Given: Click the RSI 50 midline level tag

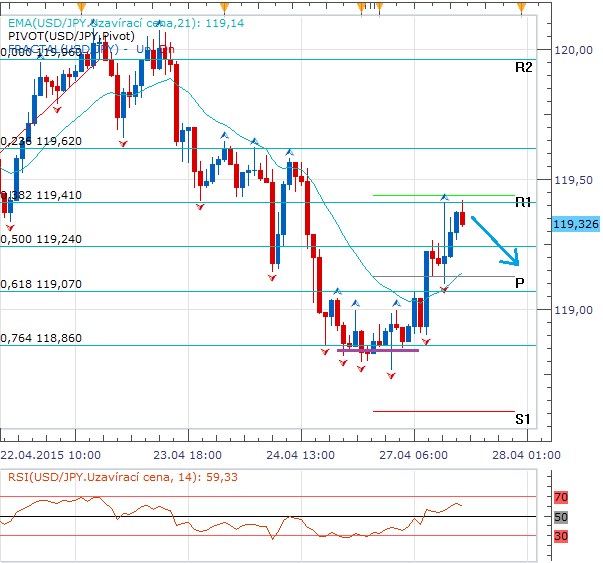Looking at the screenshot, I should coord(561,517).
